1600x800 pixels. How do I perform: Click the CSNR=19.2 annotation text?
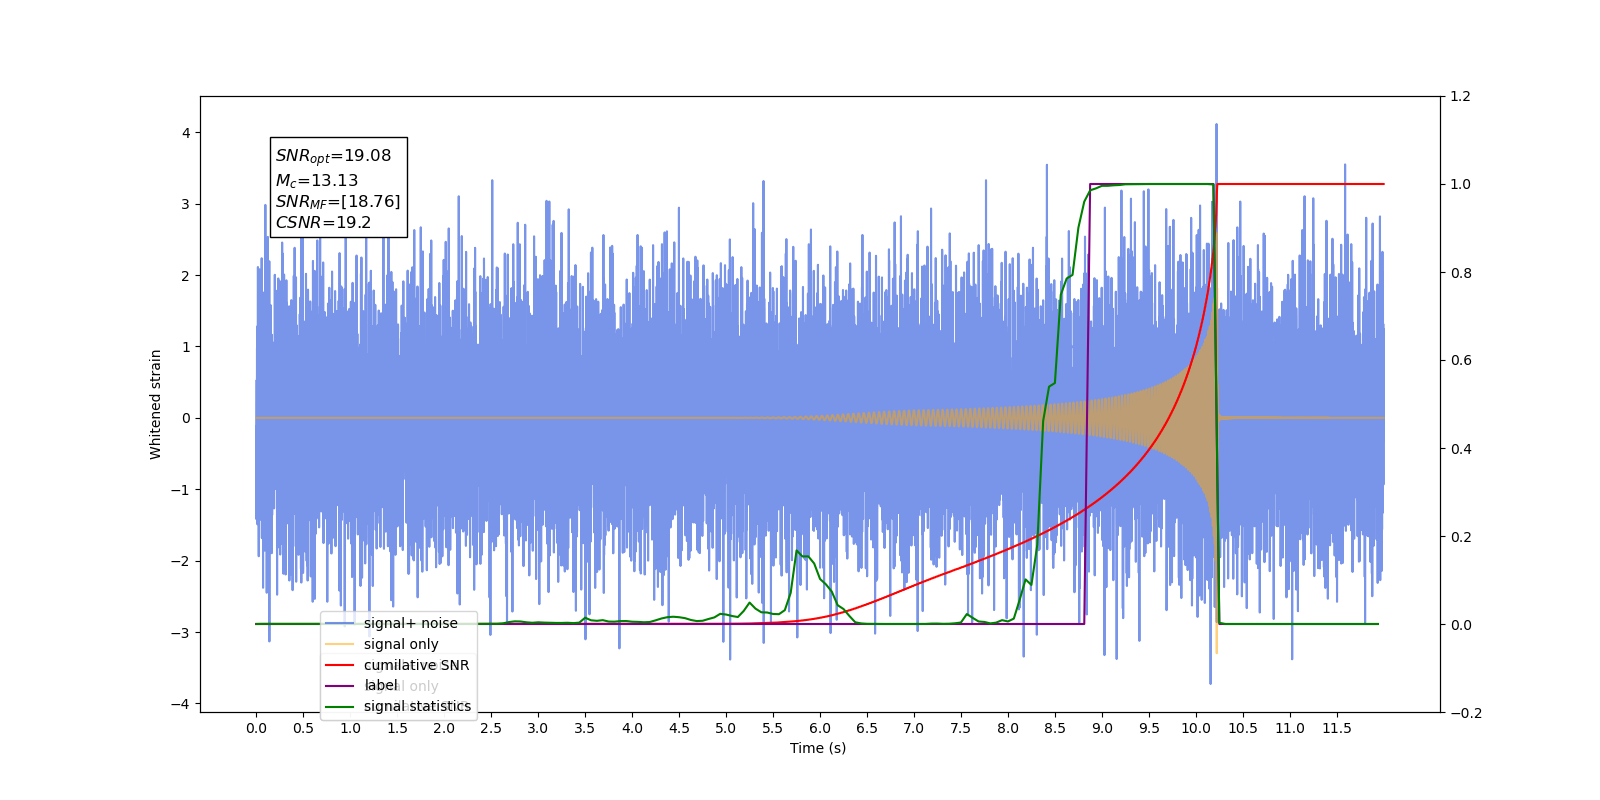[323, 222]
